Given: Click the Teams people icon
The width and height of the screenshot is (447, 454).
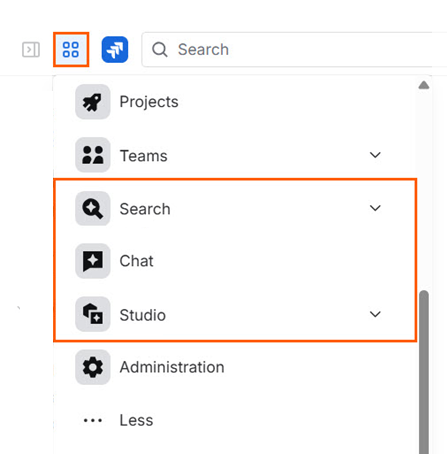Looking at the screenshot, I should (x=93, y=155).
